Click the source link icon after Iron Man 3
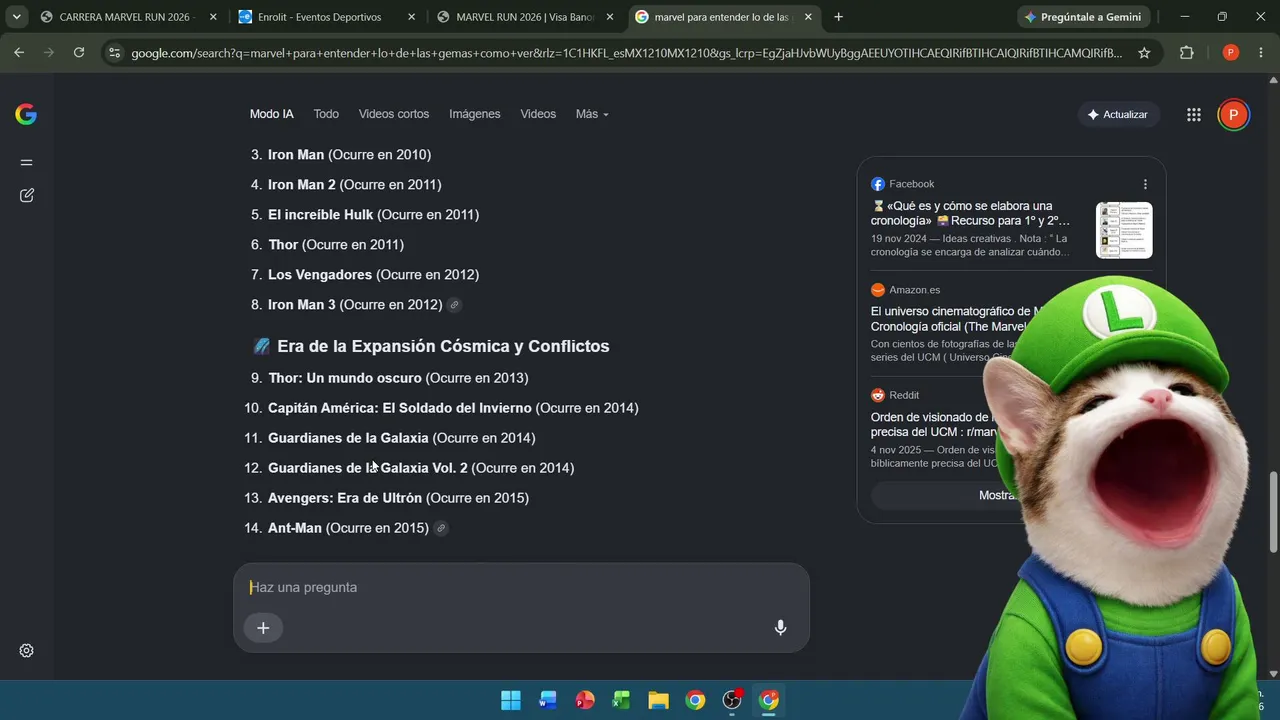 [455, 305]
